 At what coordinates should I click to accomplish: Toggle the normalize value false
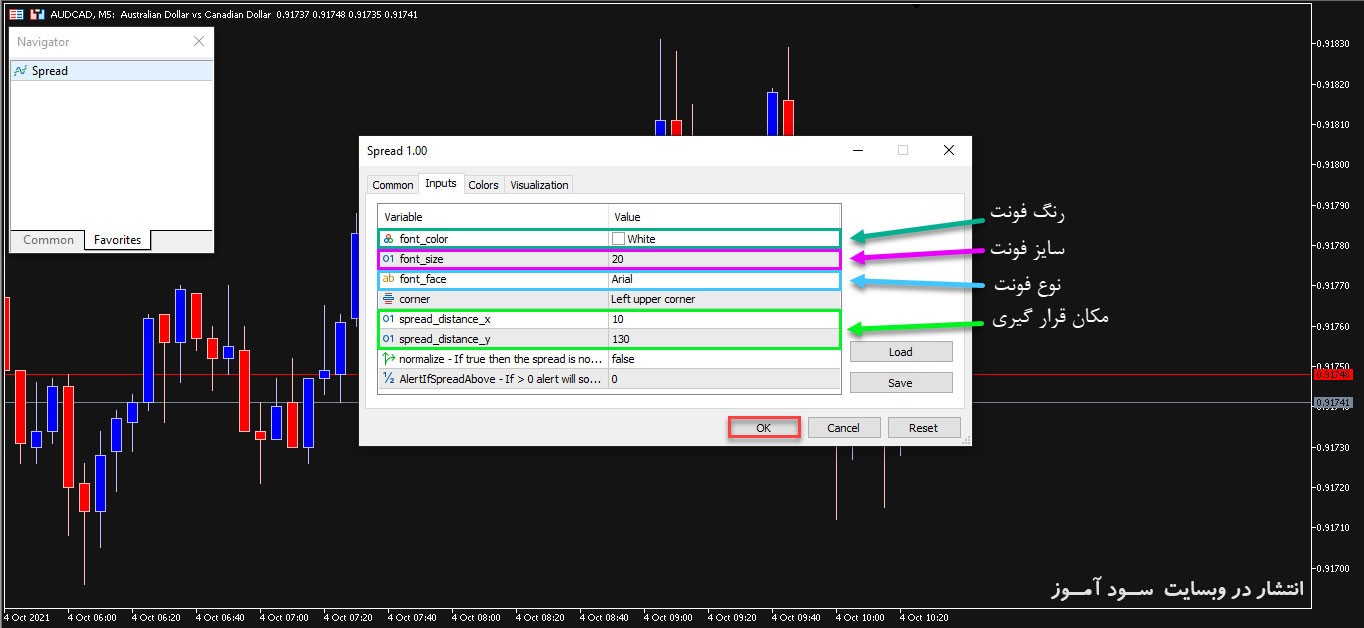coord(723,359)
